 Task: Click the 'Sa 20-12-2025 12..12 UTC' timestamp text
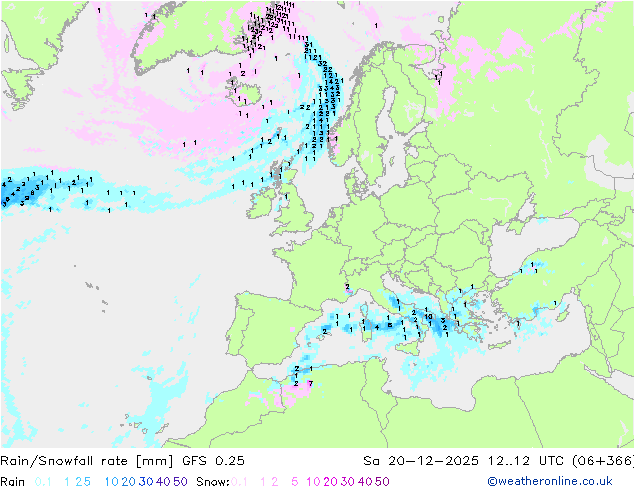(x=465, y=460)
